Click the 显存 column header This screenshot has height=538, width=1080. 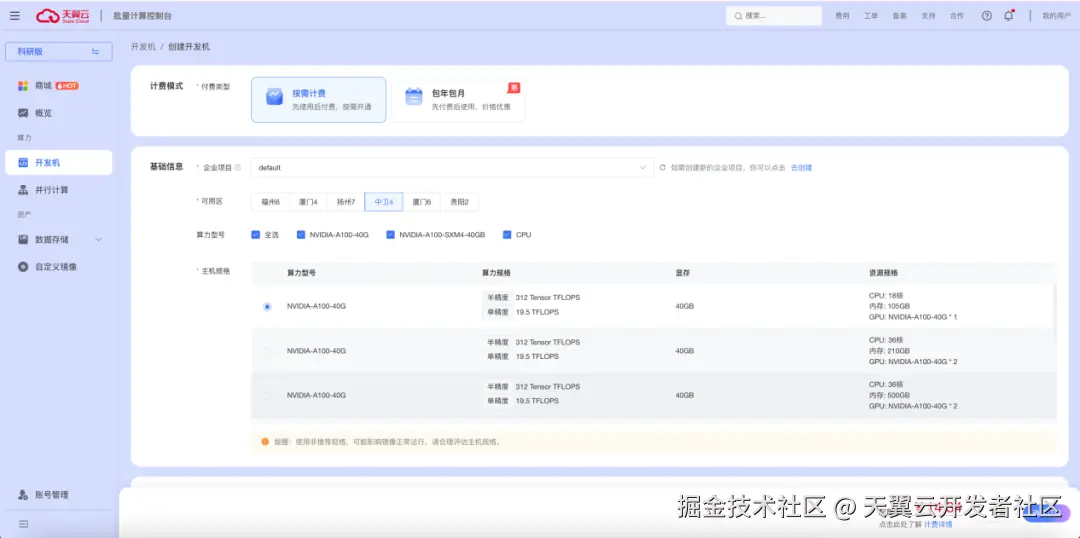(683, 273)
